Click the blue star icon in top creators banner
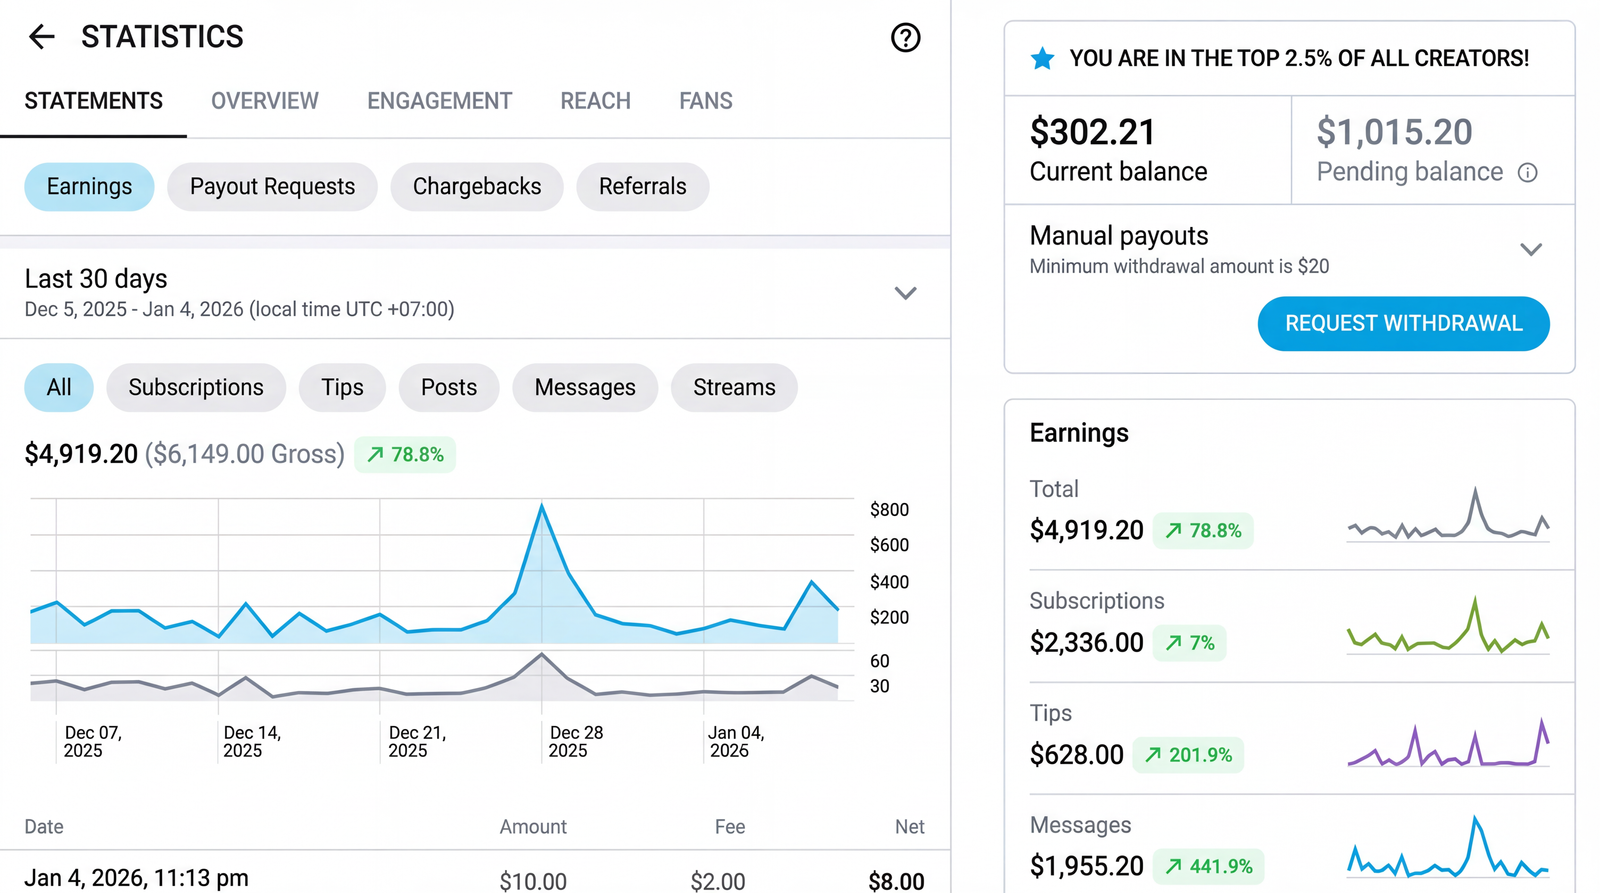 click(x=1042, y=59)
